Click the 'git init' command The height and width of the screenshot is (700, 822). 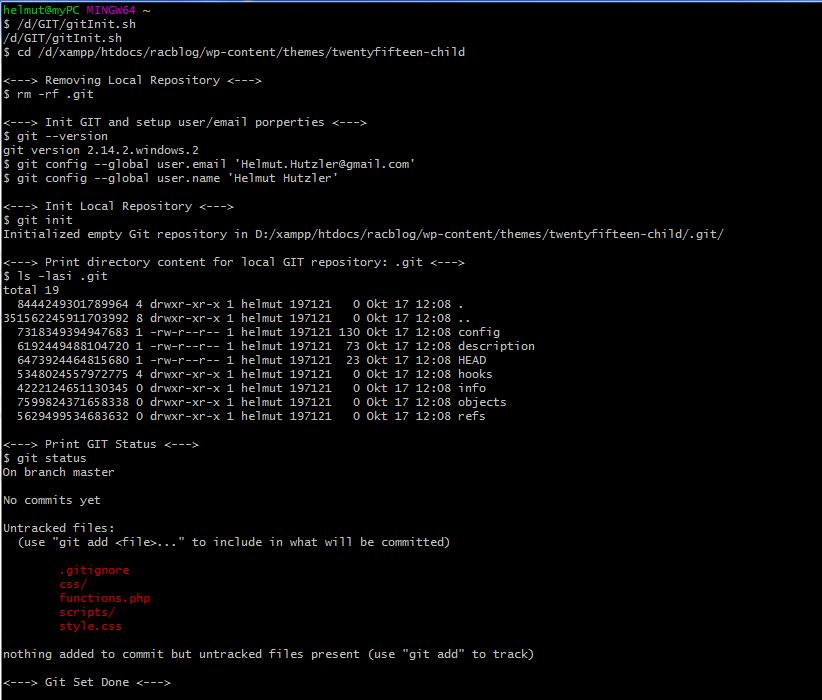(38, 220)
